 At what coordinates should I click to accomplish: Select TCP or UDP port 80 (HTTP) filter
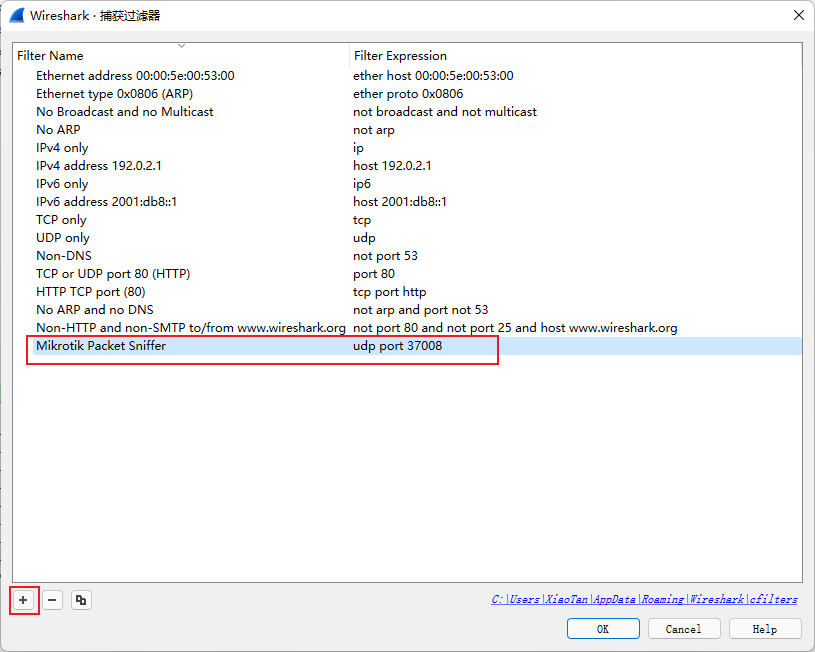click(x=113, y=274)
